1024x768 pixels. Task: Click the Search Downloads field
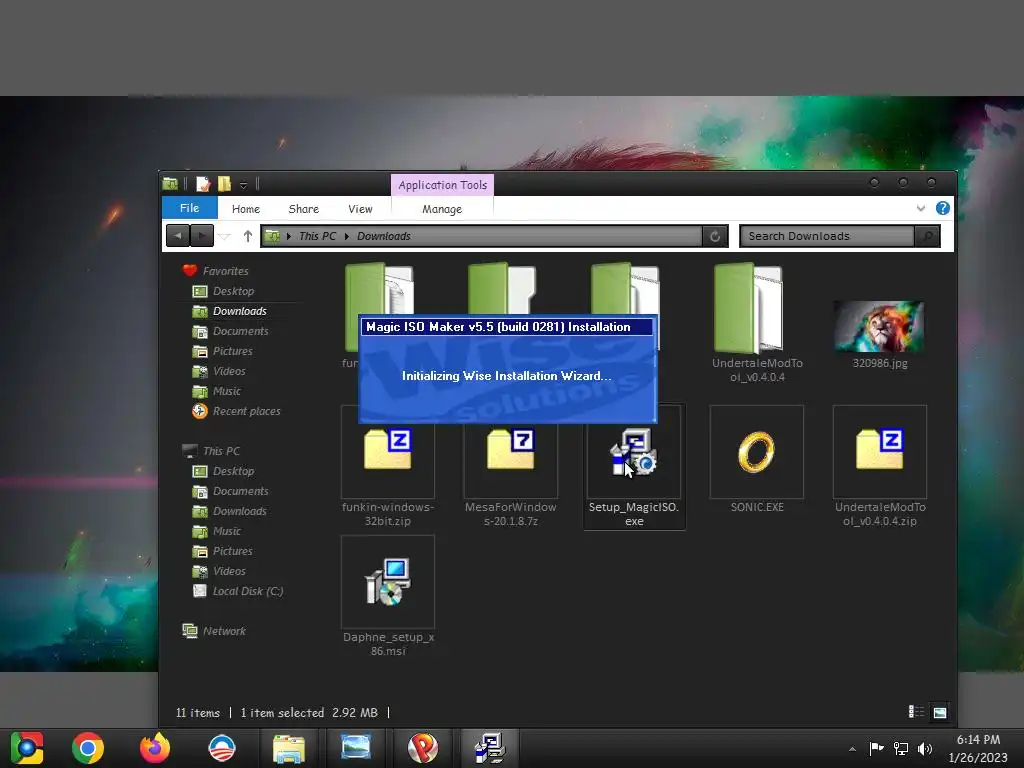826,236
